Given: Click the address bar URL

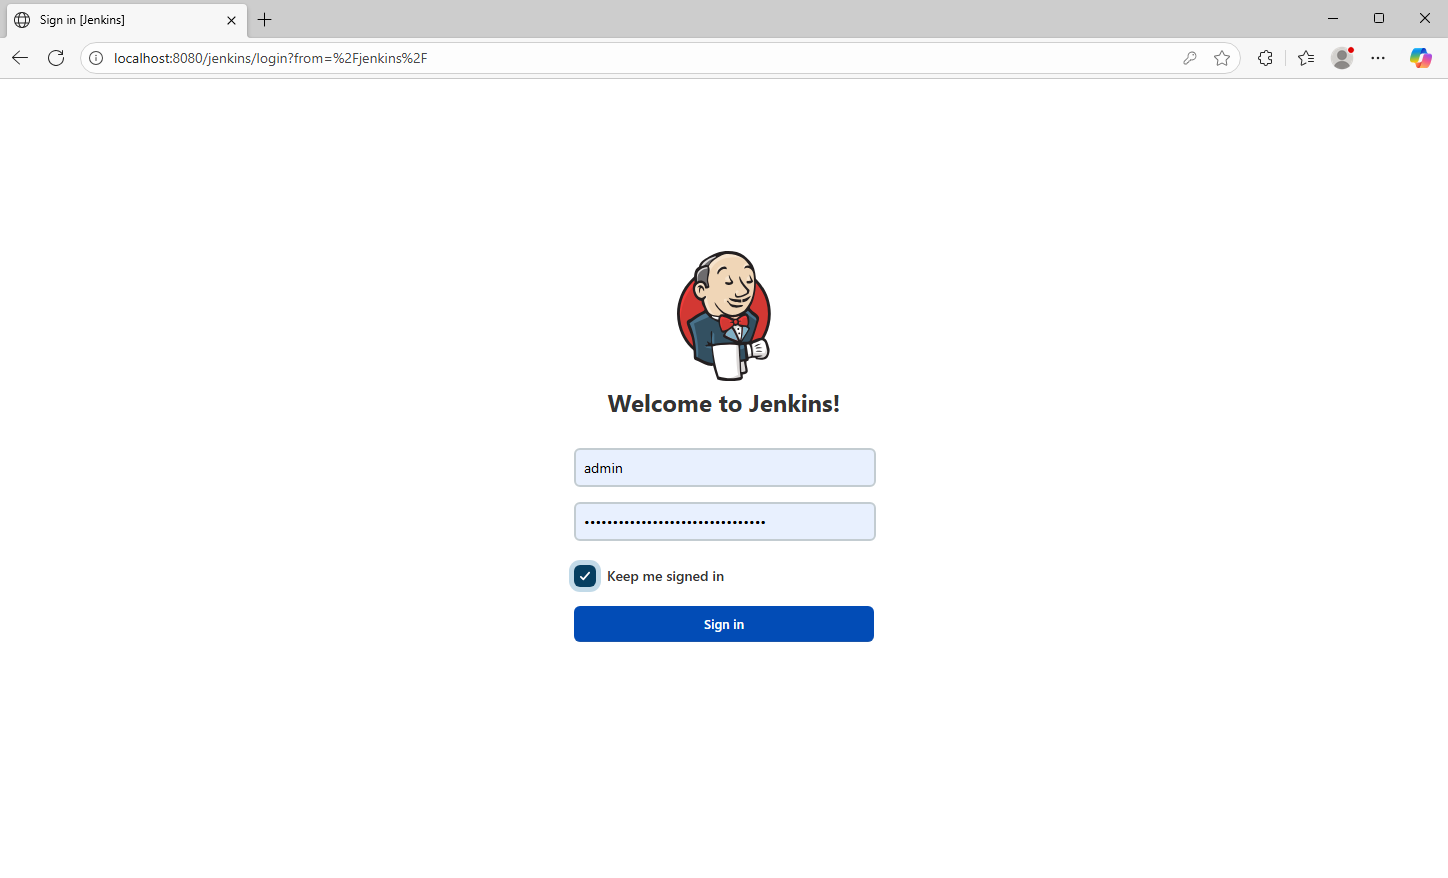Looking at the screenshot, I should [x=270, y=58].
